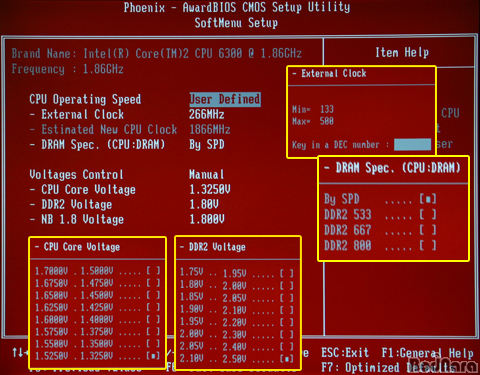Image resolution: width=480 pixels, height=375 pixels.
Task: Pick the 2.00V .. 2.30V DDR2 option
Action: pos(237,334)
